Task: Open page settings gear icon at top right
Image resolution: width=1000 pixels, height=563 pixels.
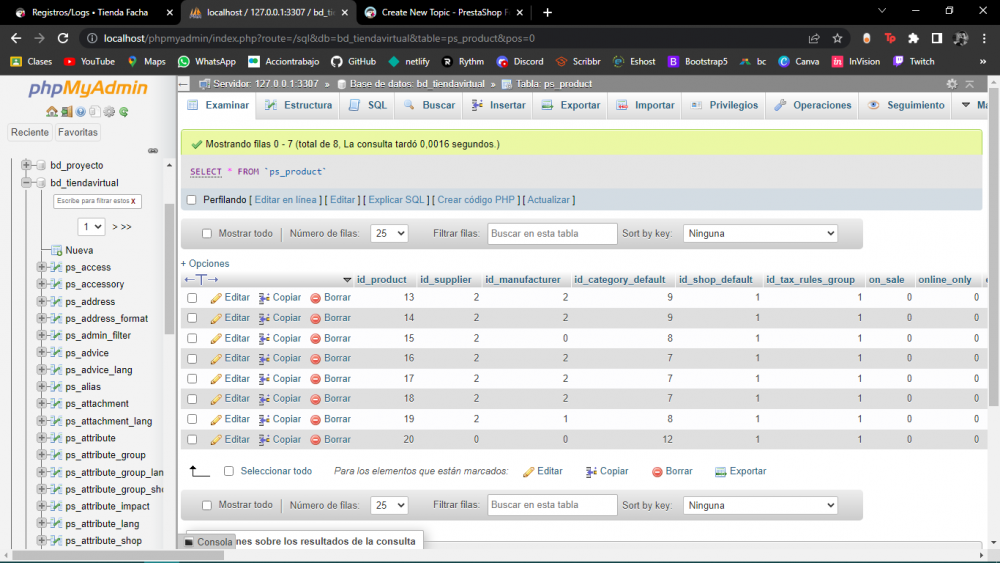Action: coord(952,84)
